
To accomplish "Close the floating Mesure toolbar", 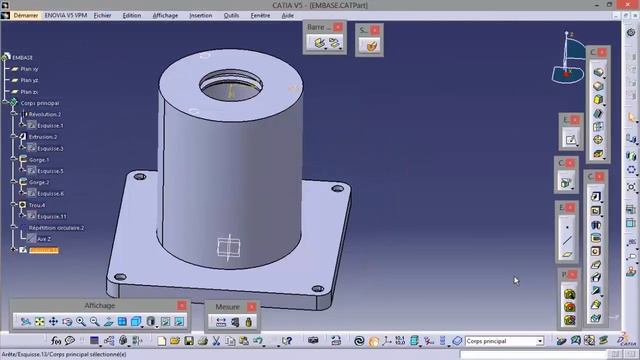I will point(251,307).
